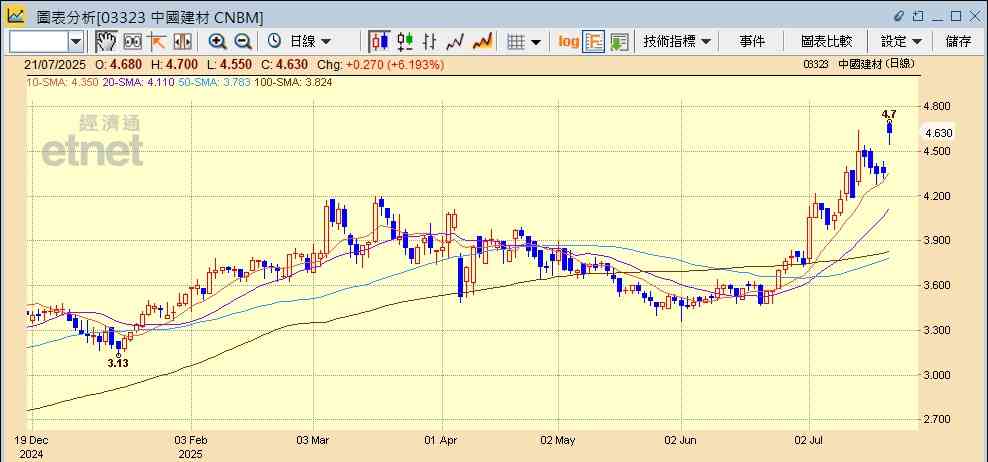Click the 02 Jul date axis label
This screenshot has width=988, height=462.
coord(810,441)
